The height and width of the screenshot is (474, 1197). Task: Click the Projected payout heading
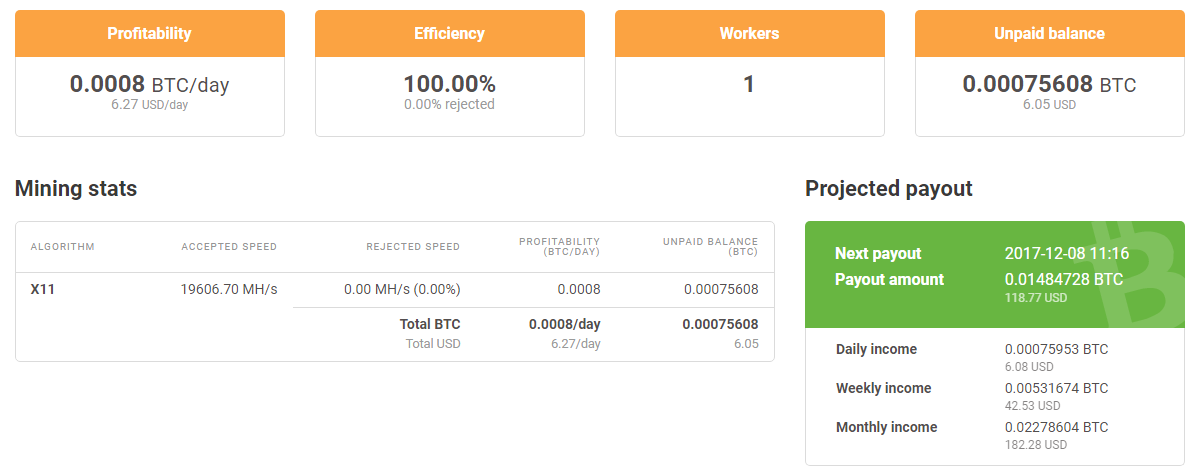(x=889, y=189)
